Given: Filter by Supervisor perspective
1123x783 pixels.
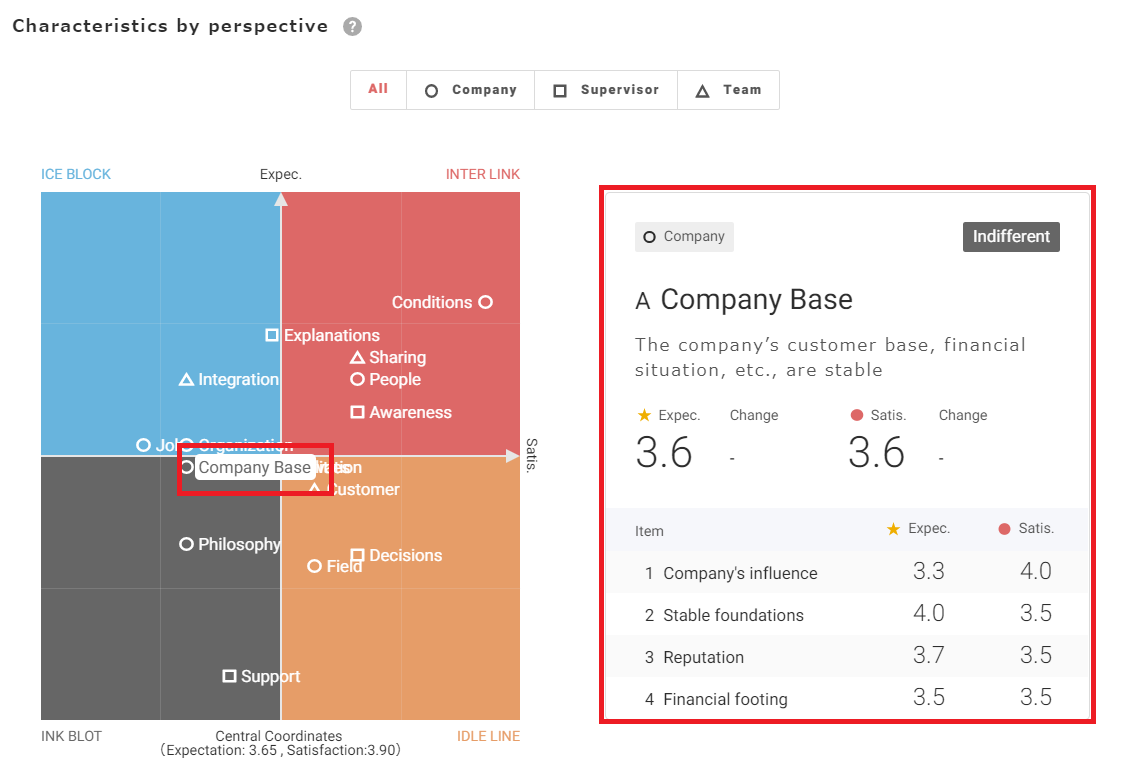Looking at the screenshot, I should (606, 90).
